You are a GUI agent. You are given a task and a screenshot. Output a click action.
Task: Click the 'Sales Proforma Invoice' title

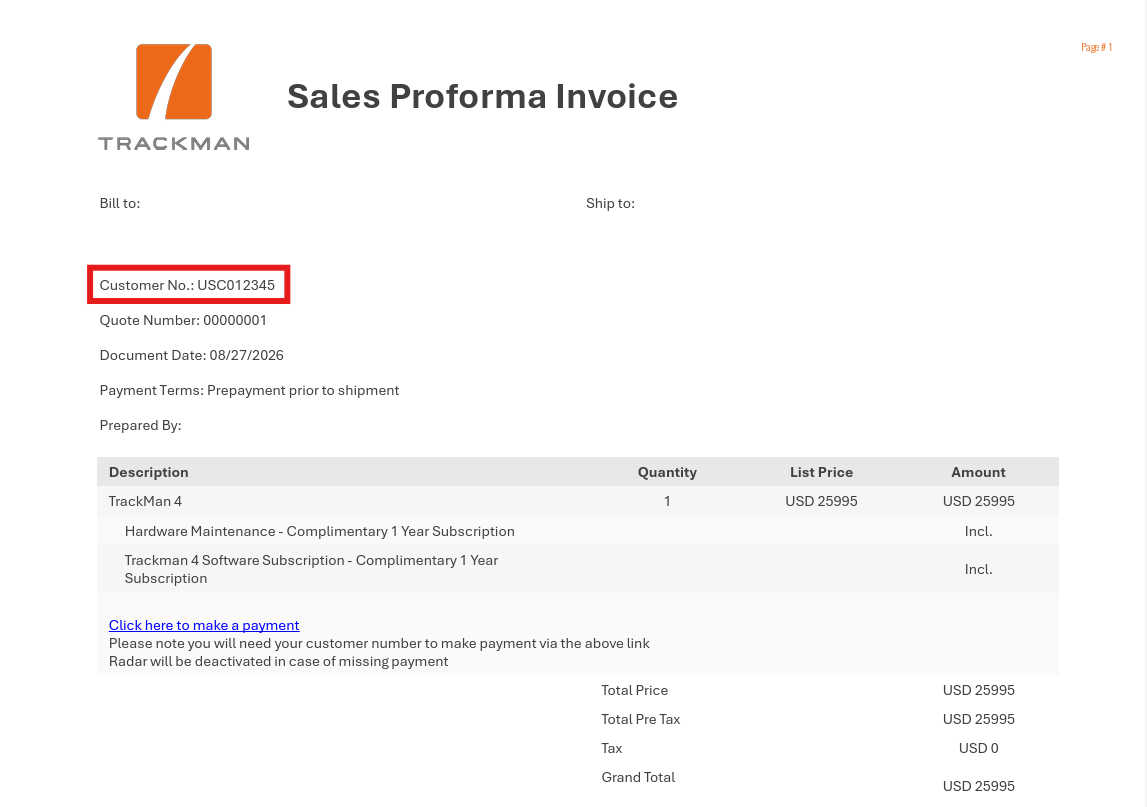pos(482,97)
